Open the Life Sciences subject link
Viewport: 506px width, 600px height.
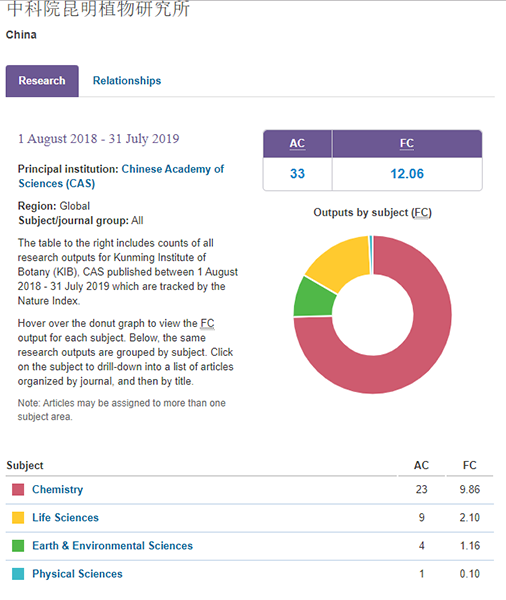pyautogui.click(x=65, y=518)
